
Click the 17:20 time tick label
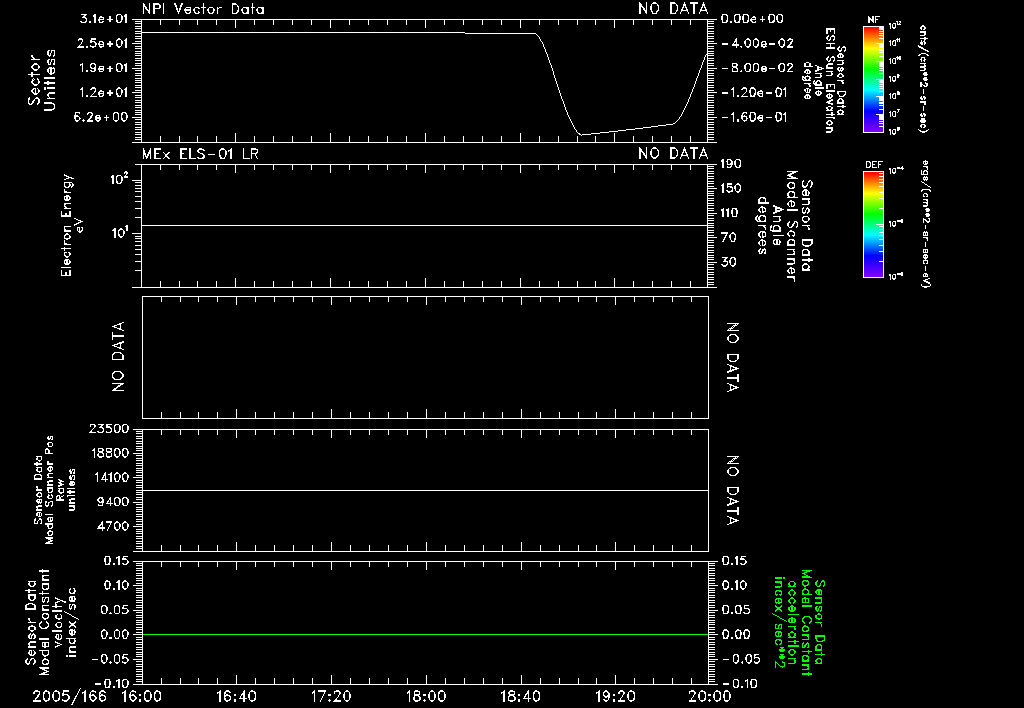click(331, 696)
